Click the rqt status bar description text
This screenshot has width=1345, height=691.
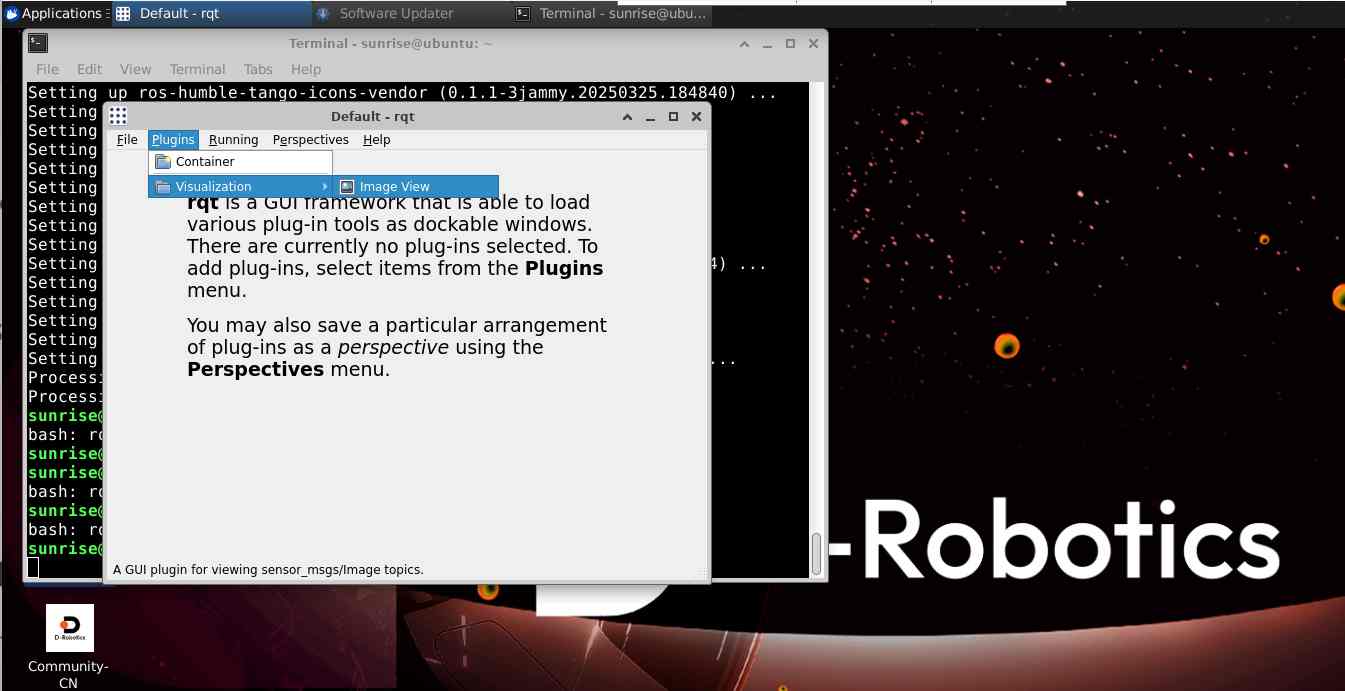pyautogui.click(x=268, y=570)
